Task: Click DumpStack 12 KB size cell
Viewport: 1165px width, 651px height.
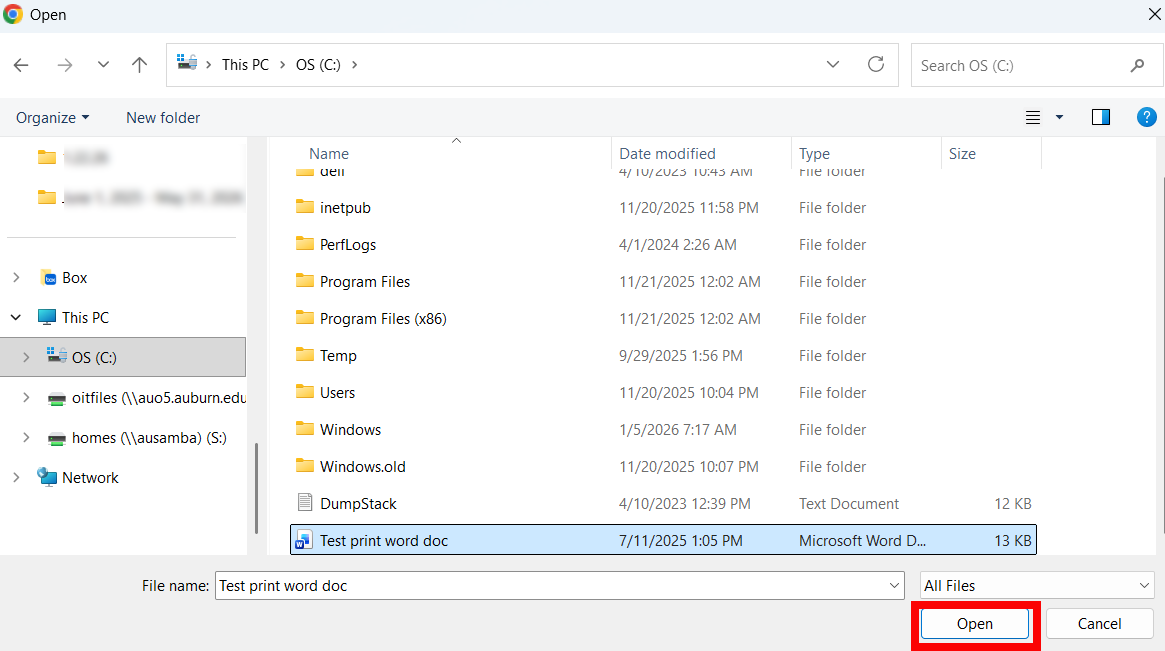Action: [1013, 504]
